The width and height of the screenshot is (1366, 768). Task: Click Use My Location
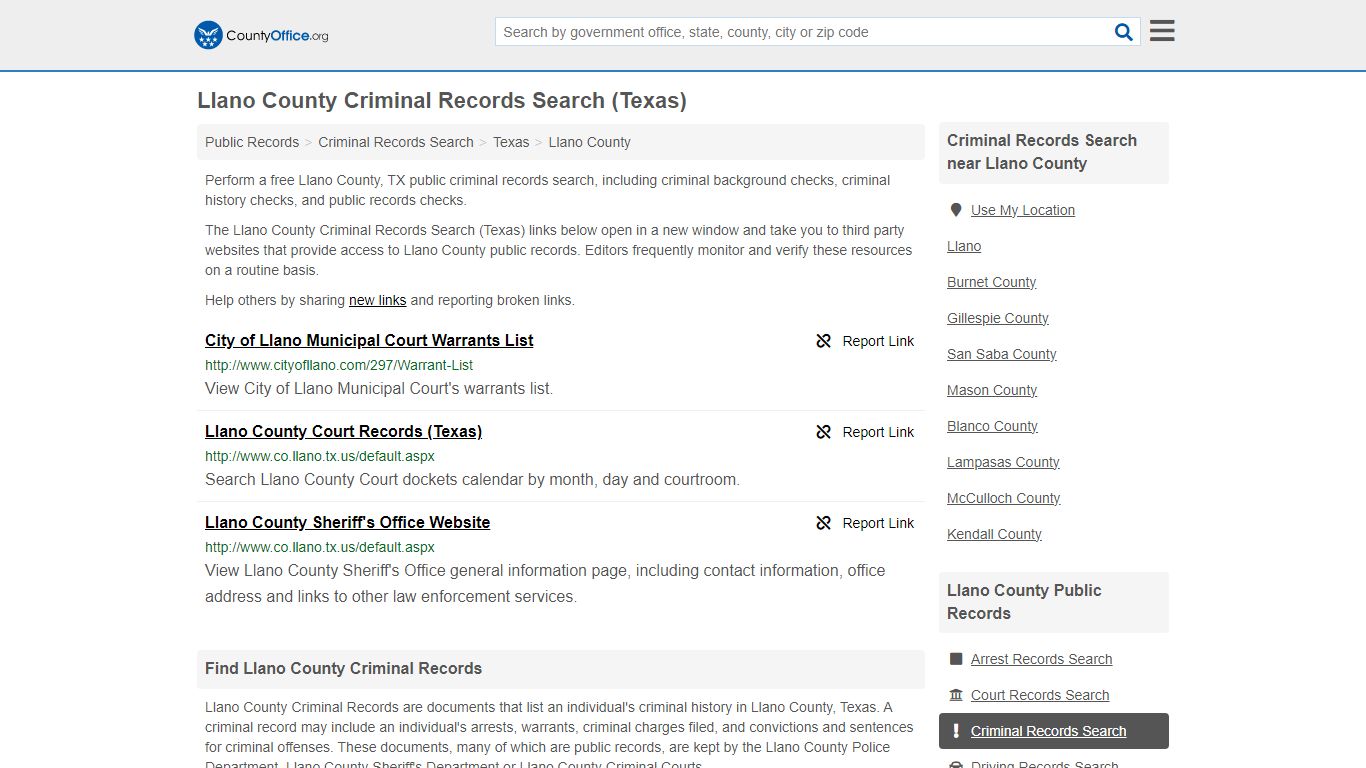coord(1023,210)
